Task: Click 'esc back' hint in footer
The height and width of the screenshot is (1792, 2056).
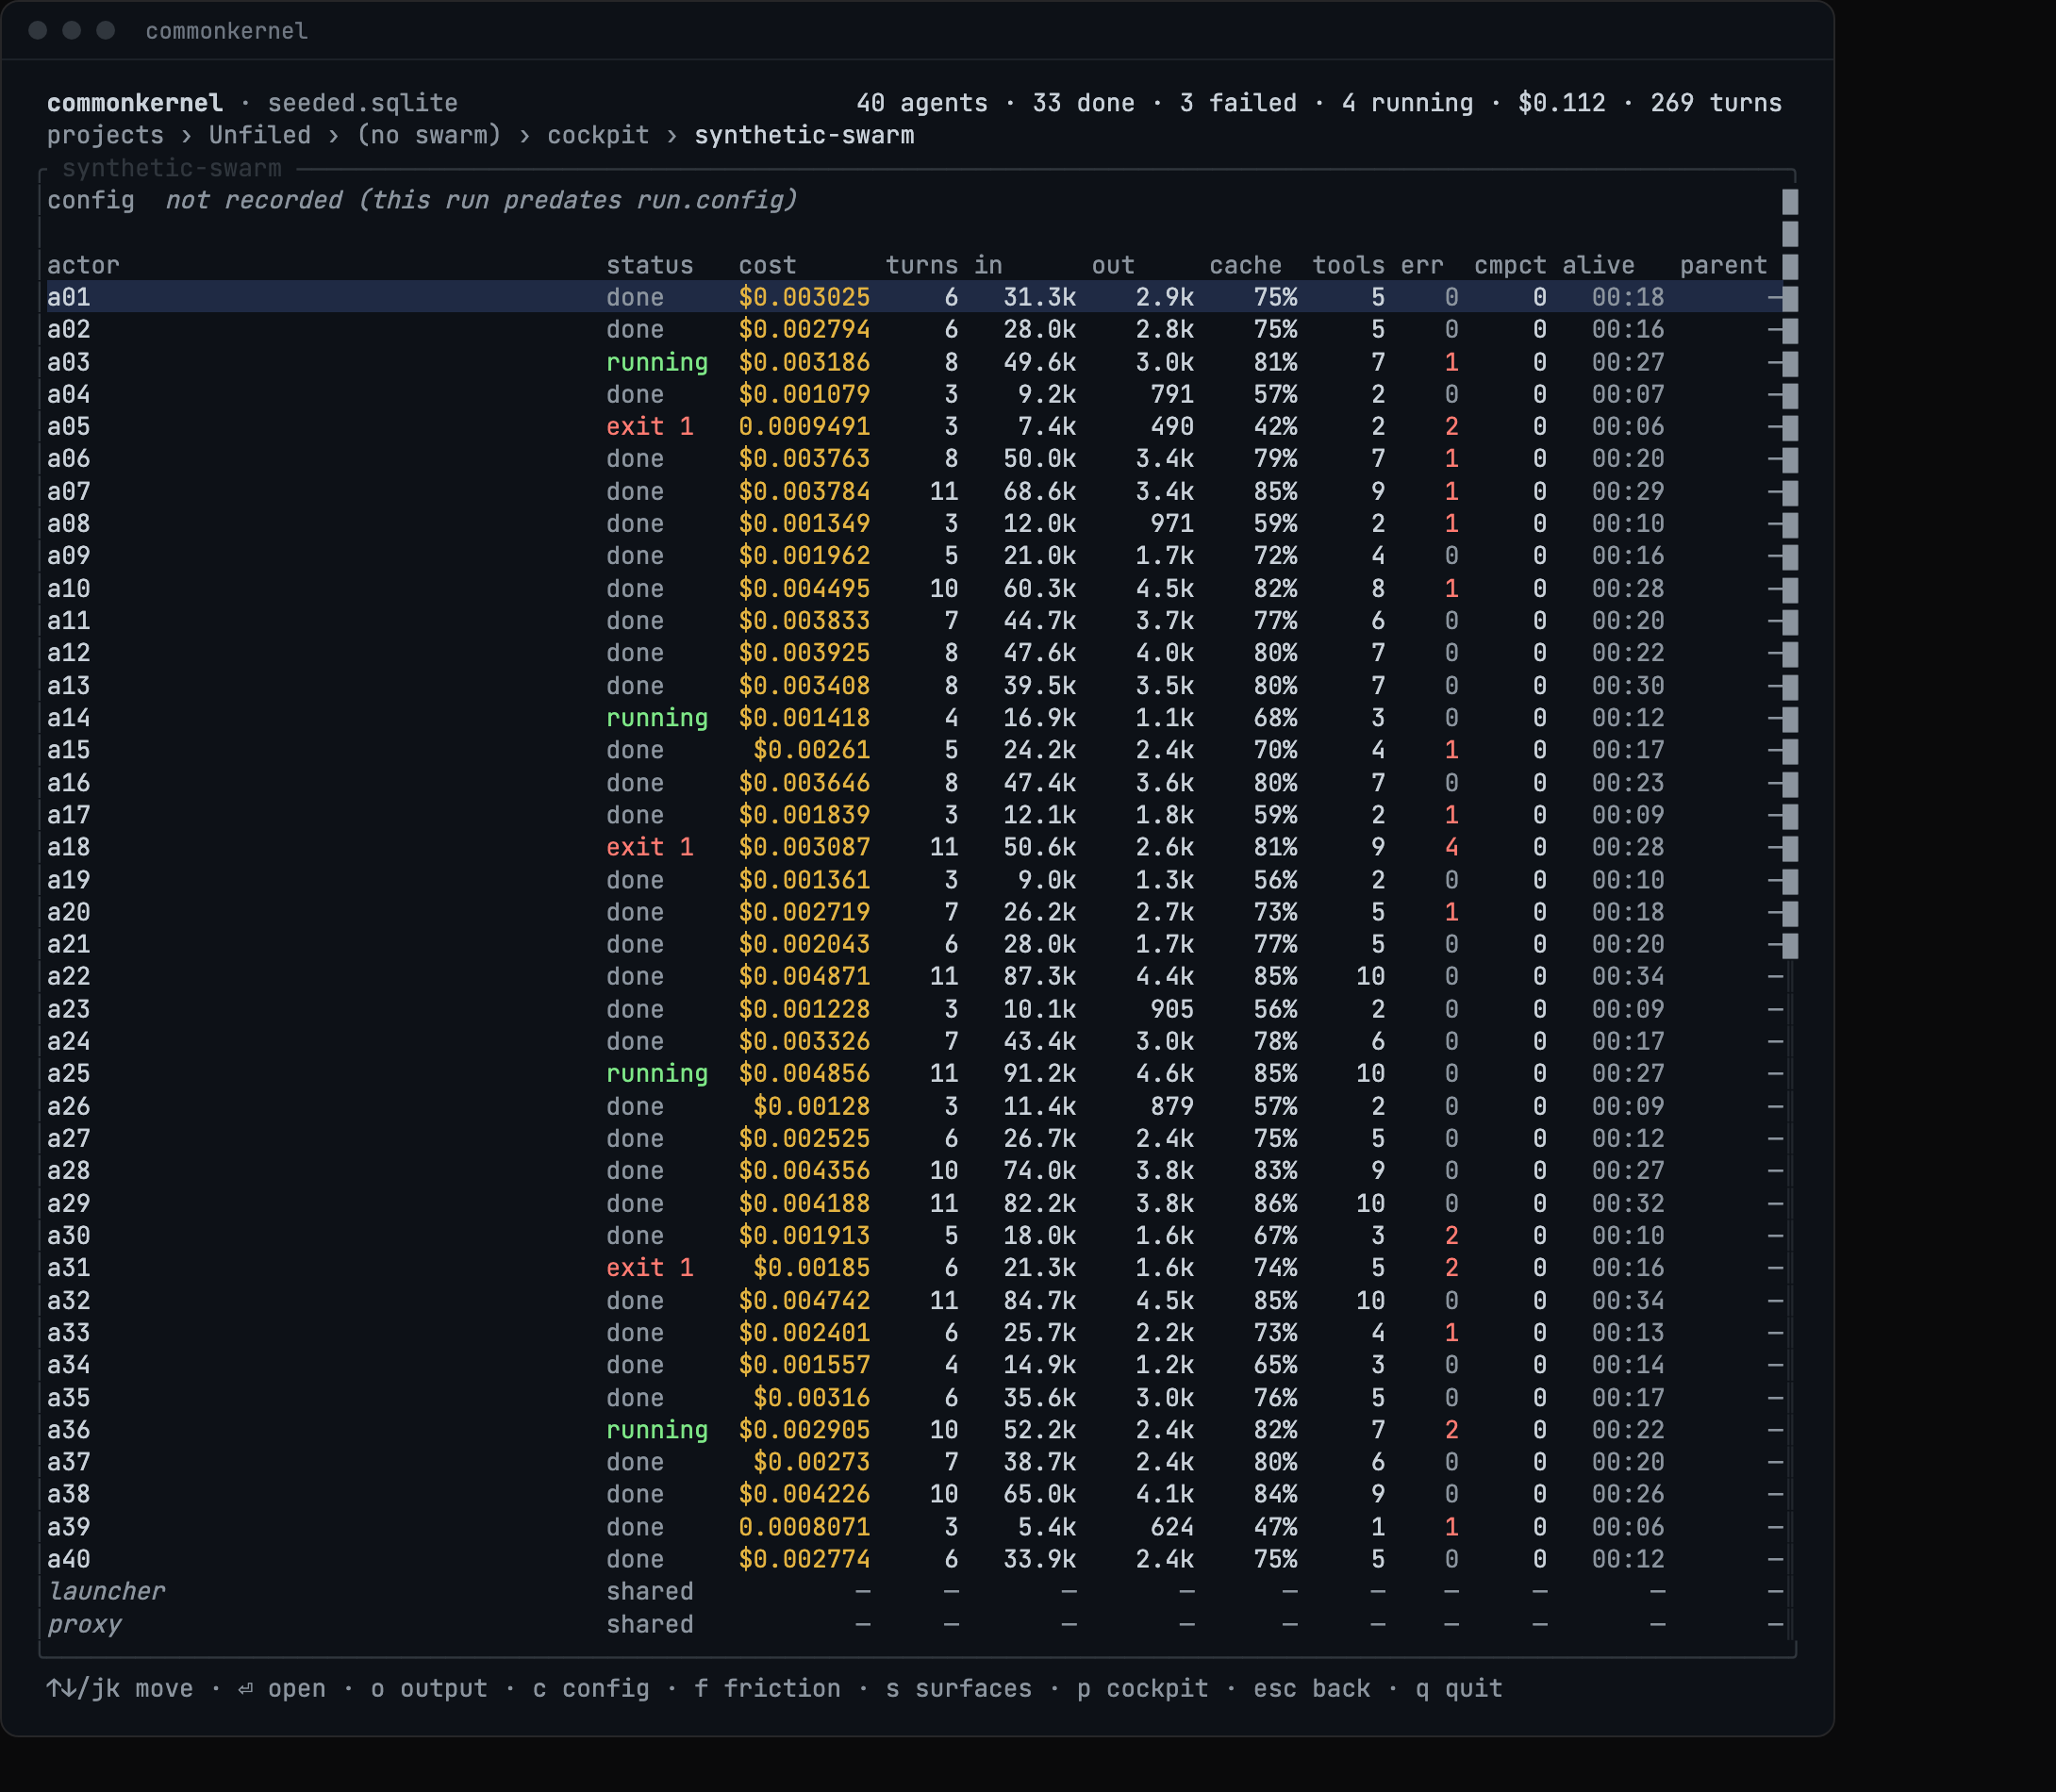Action: point(1312,1689)
